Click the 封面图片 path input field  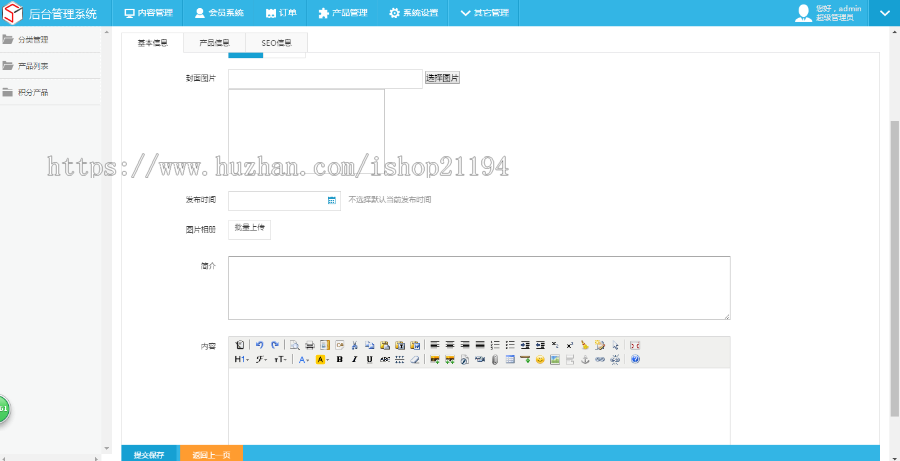coord(325,79)
